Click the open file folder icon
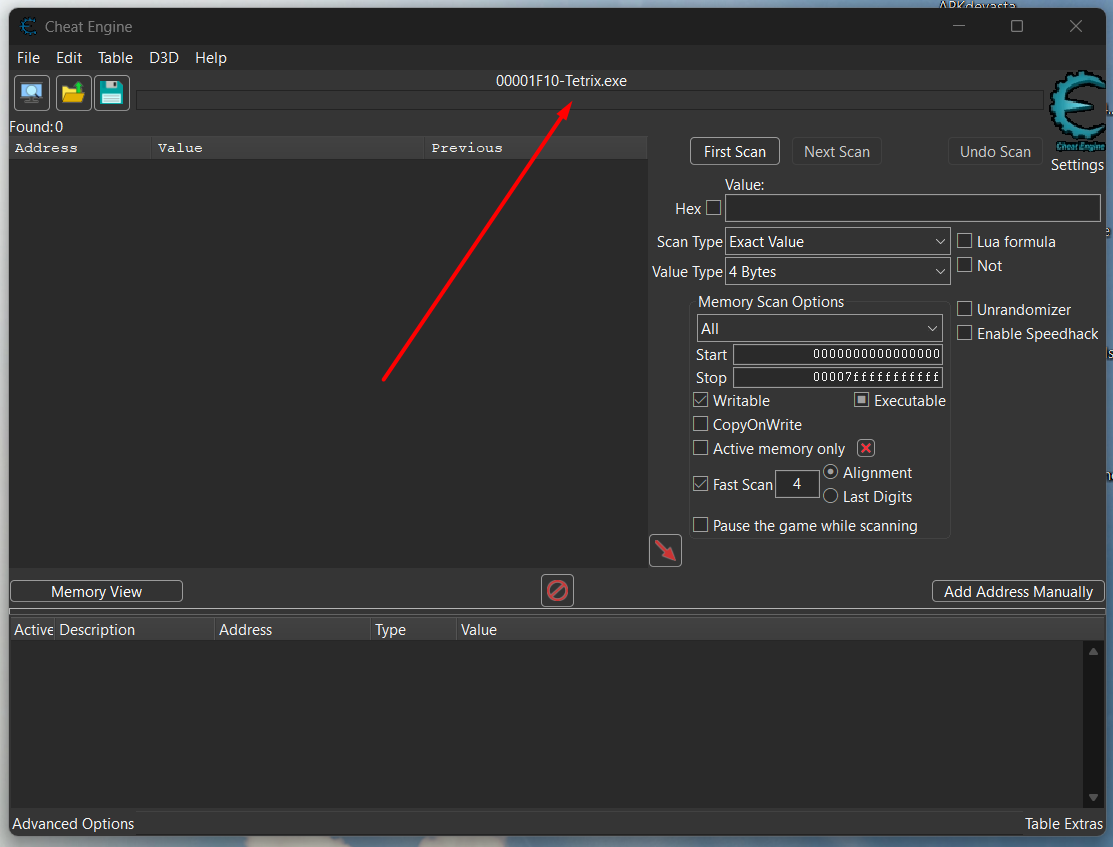Image resolution: width=1113 pixels, height=847 pixels. coord(73,93)
